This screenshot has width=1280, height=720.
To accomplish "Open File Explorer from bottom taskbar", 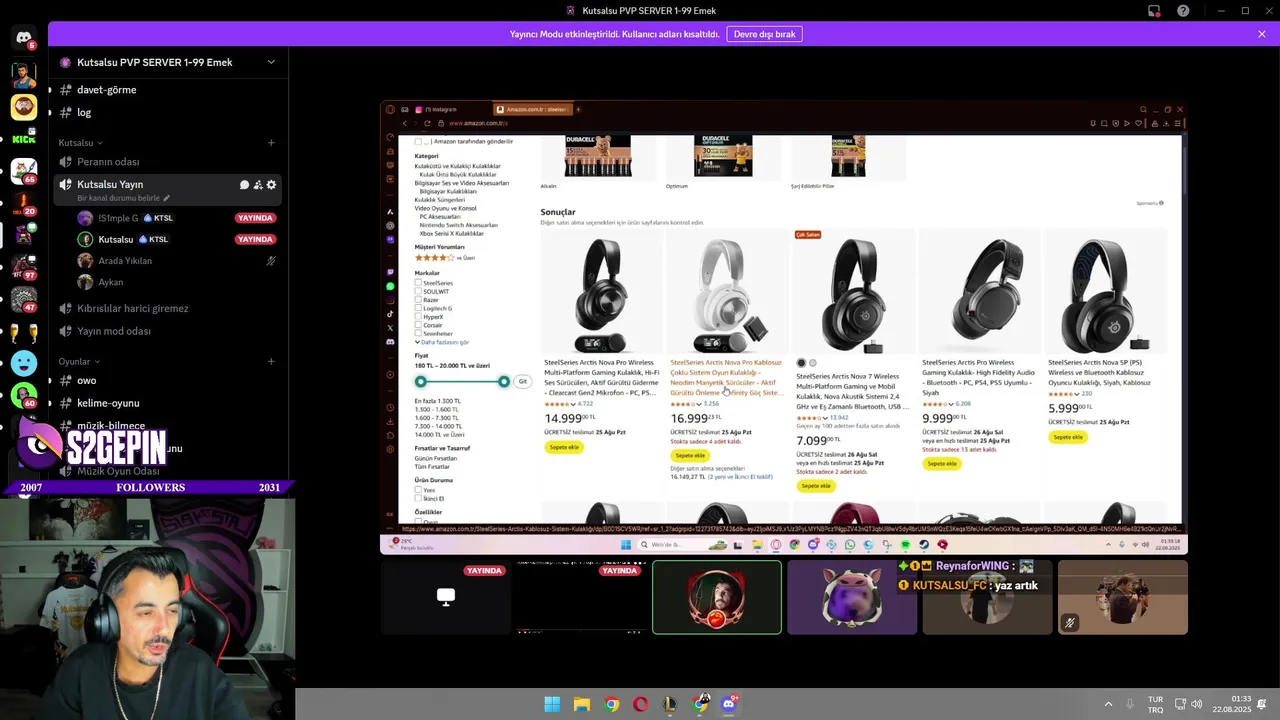I will pos(581,704).
